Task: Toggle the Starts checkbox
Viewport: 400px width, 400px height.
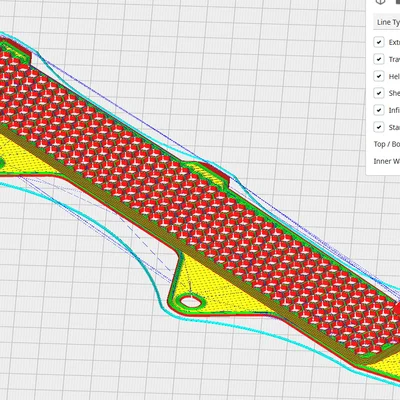Action: (379, 127)
